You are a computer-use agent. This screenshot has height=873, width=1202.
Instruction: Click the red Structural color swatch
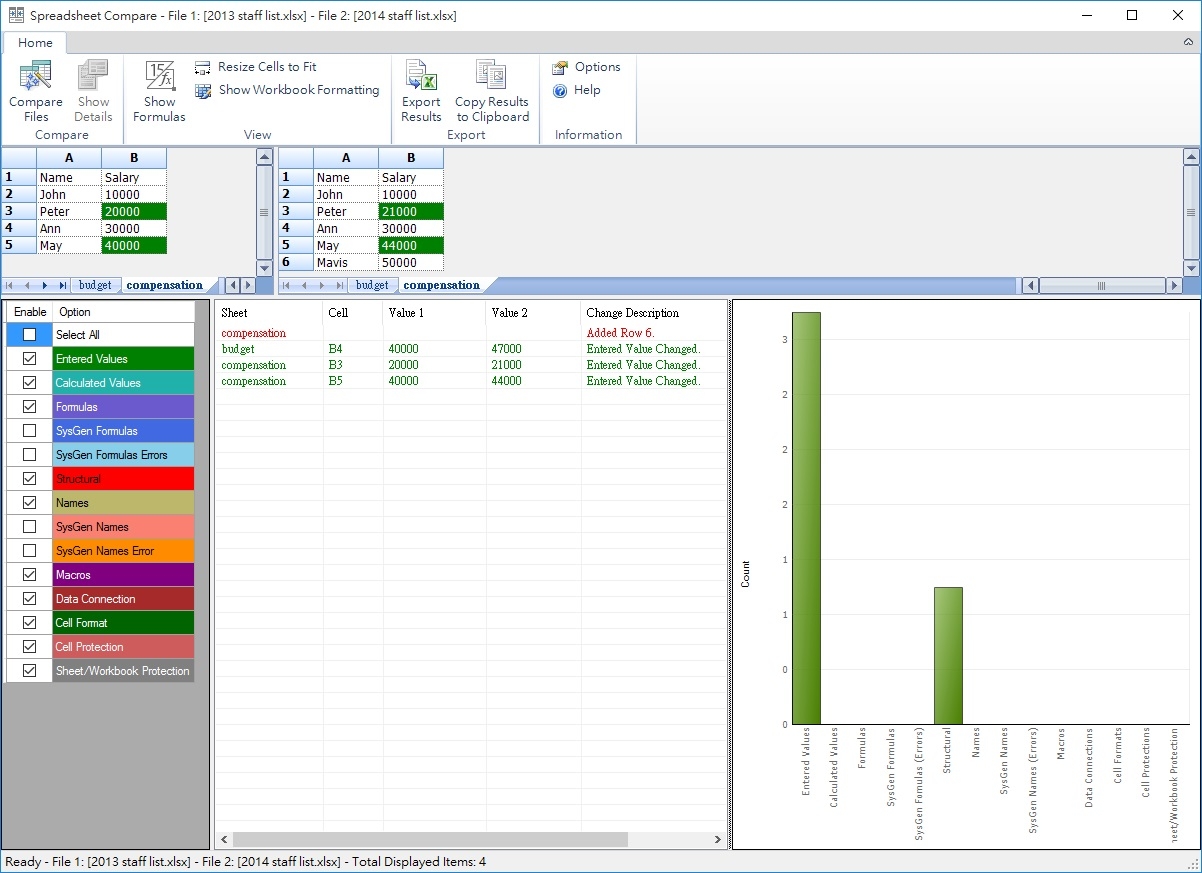[x=123, y=479]
